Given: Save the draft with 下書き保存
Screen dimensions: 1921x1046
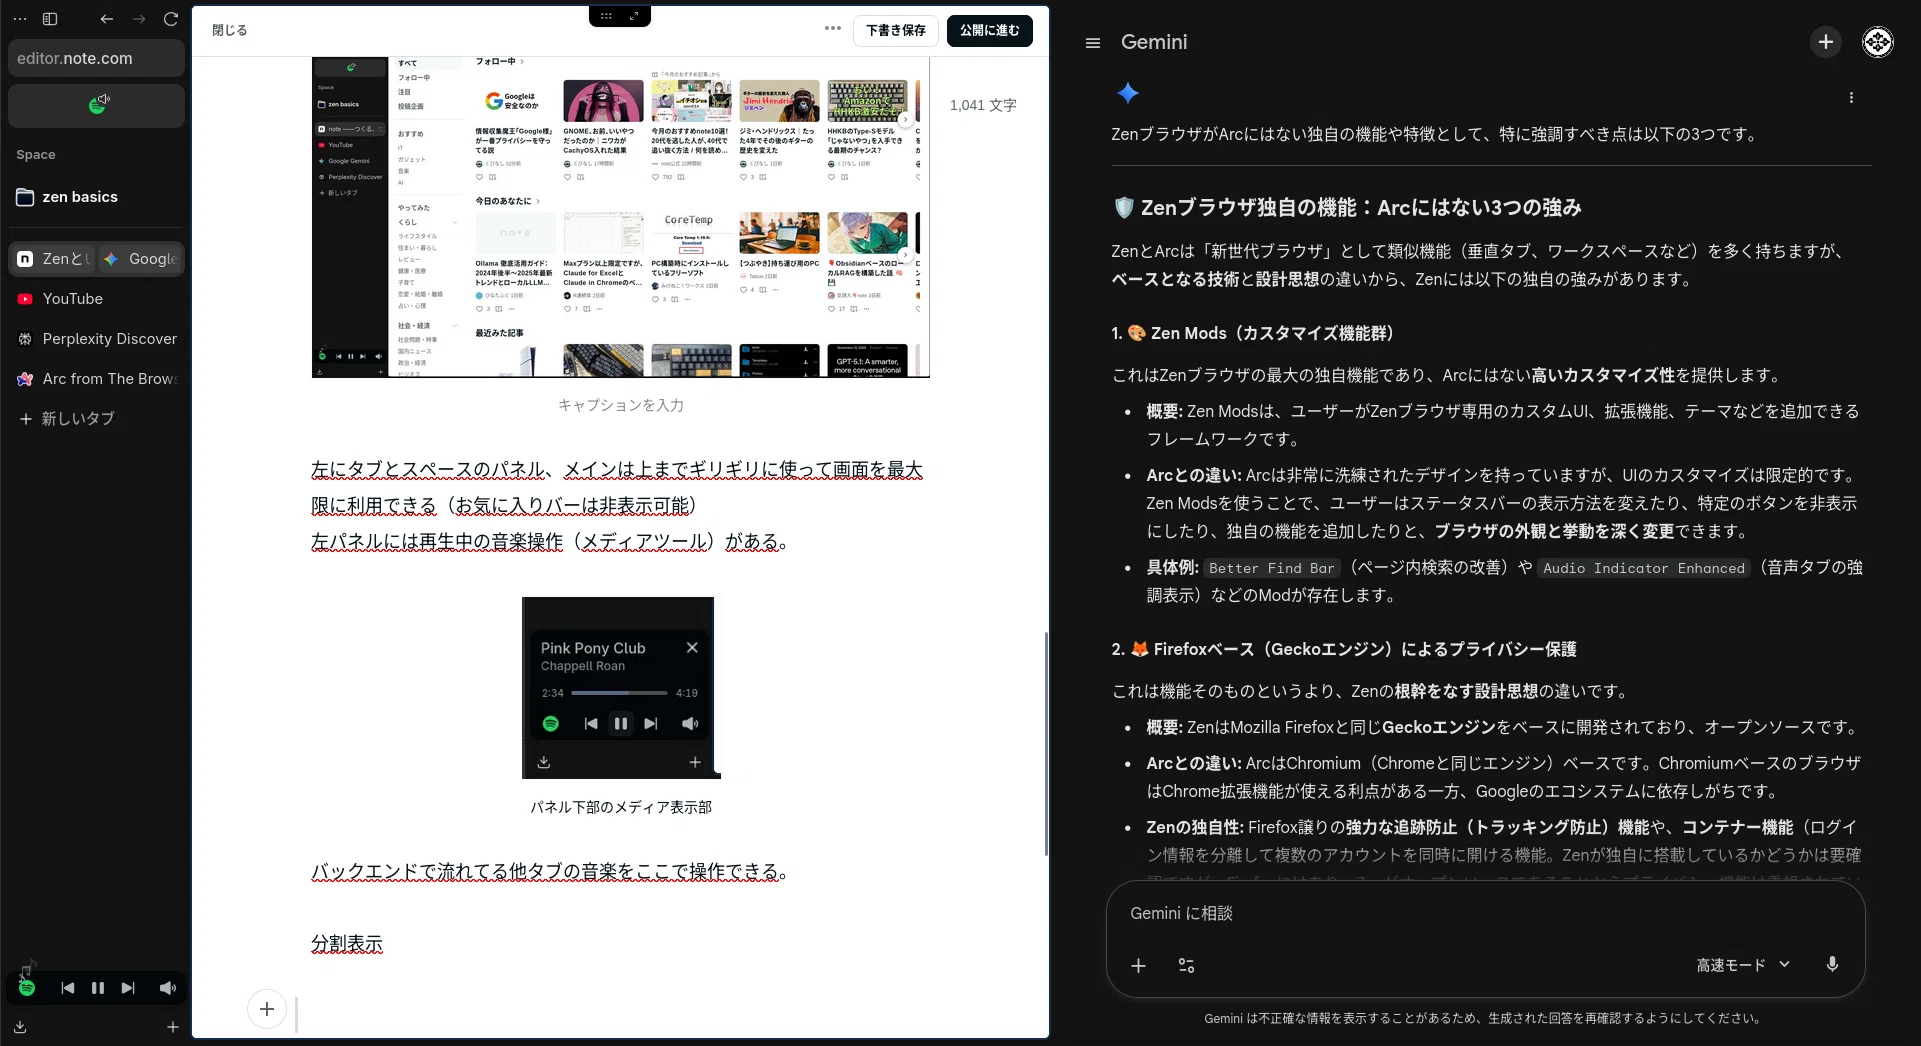Looking at the screenshot, I should (895, 30).
